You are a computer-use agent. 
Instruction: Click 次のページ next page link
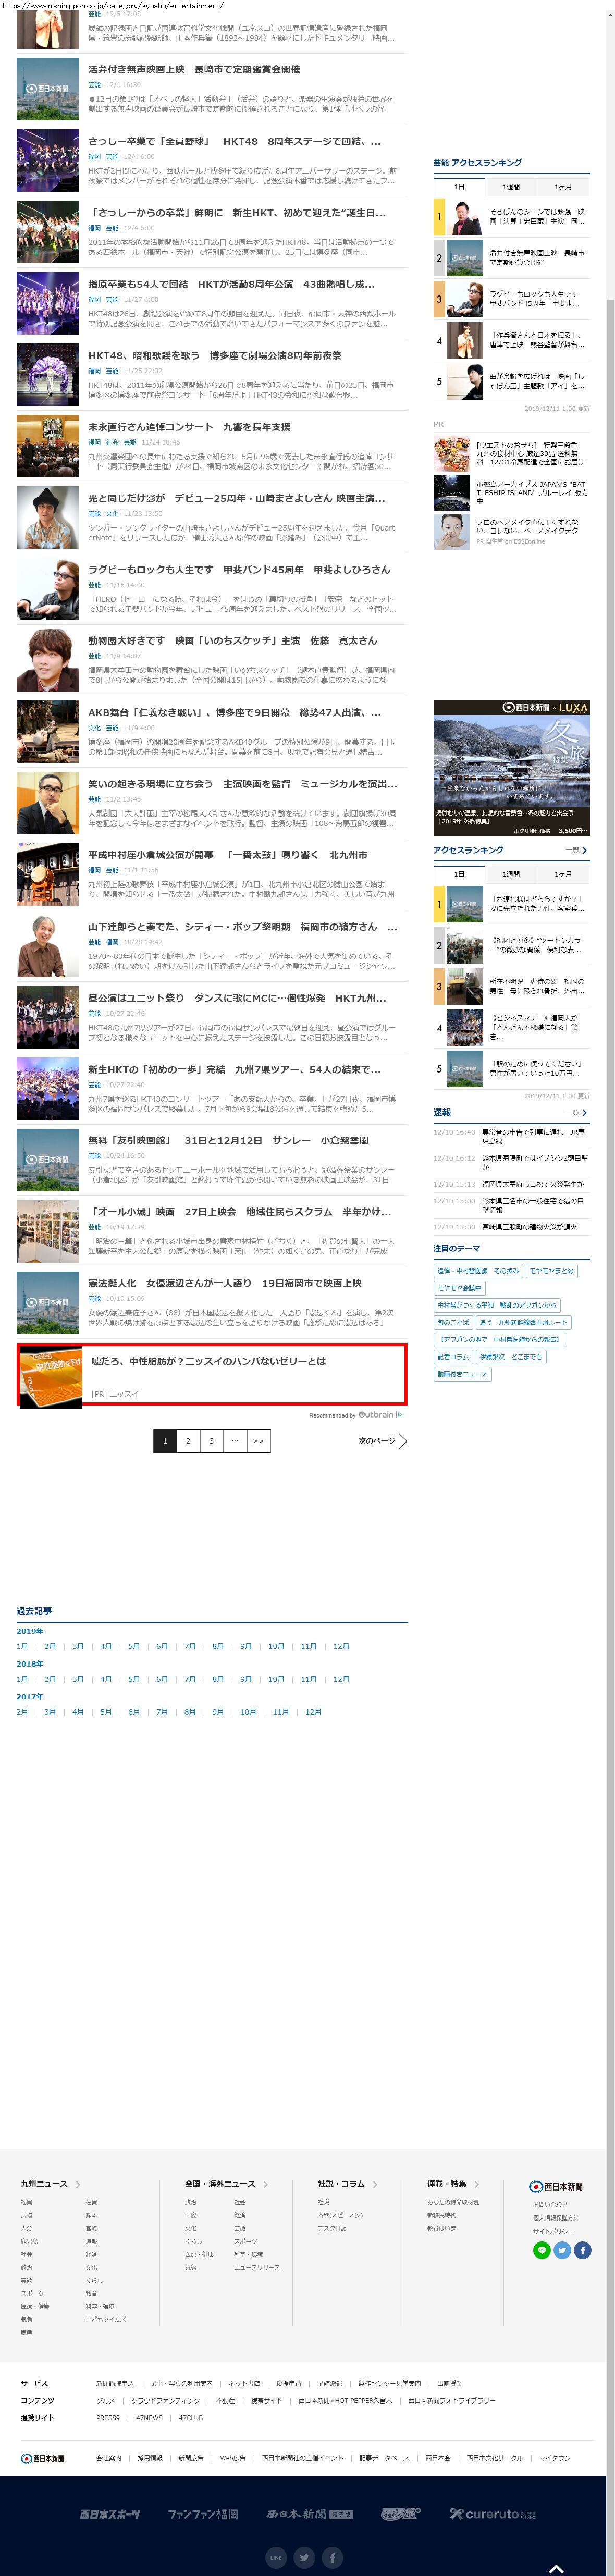click(382, 1441)
